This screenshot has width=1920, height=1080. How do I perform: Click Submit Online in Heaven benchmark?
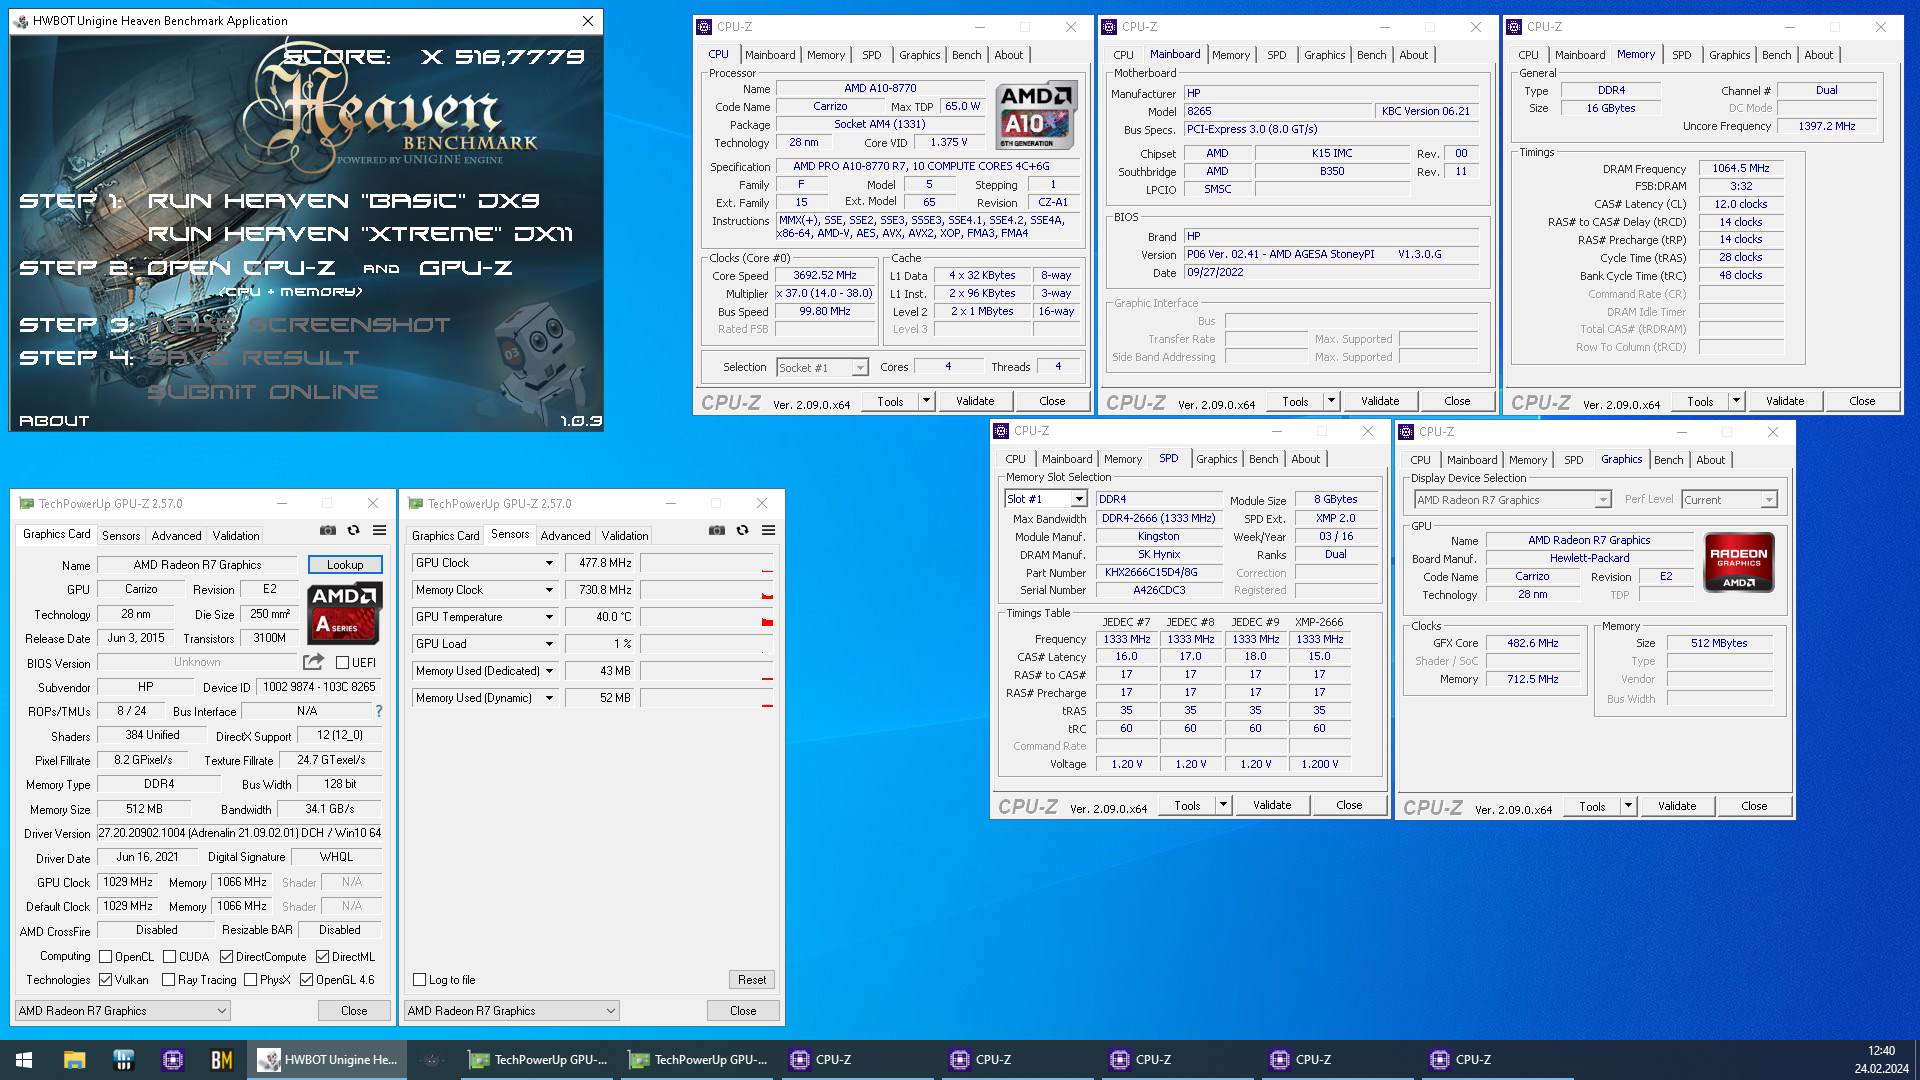click(x=263, y=392)
